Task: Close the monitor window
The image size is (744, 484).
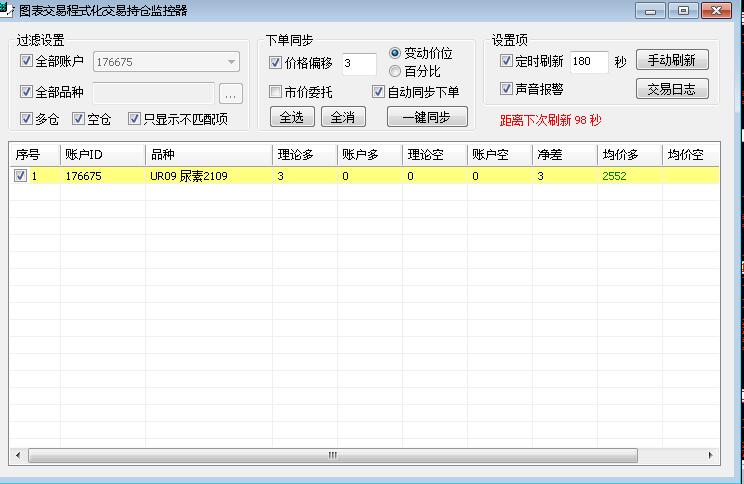Action: [716, 11]
